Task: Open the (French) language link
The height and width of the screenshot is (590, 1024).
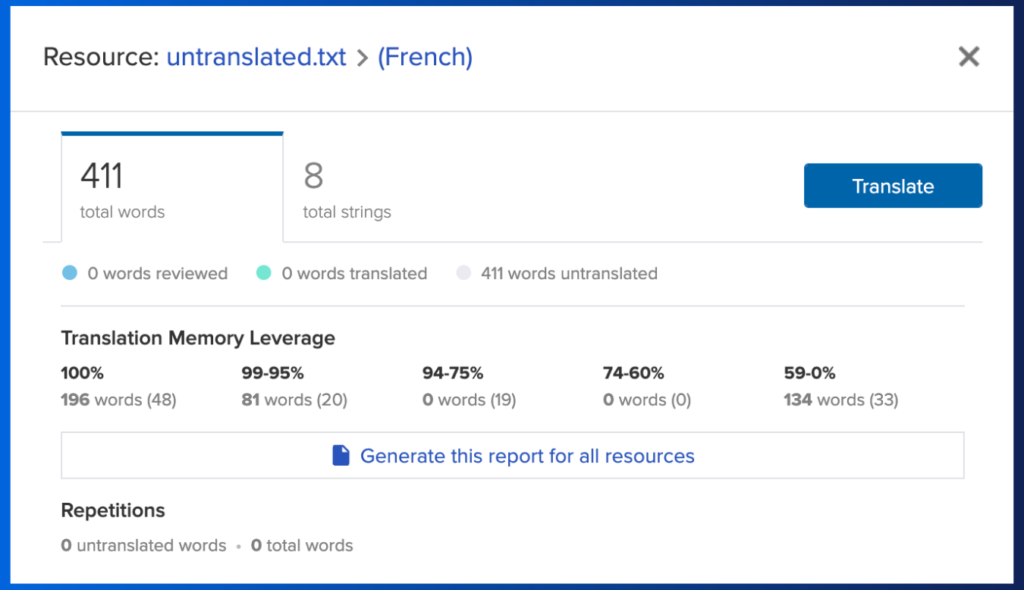Action: [425, 57]
